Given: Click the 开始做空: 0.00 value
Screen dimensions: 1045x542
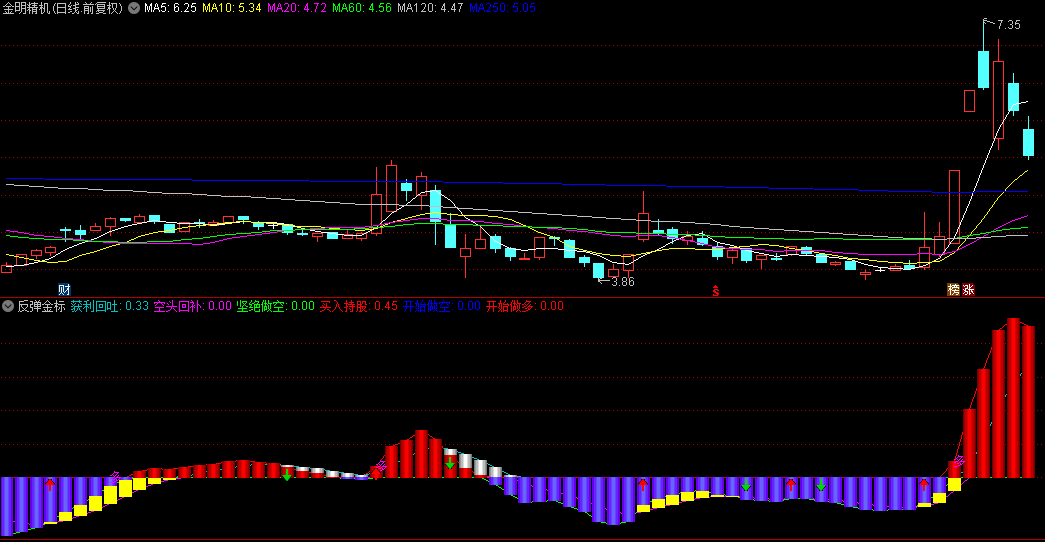Looking at the screenshot, I should point(441,306).
